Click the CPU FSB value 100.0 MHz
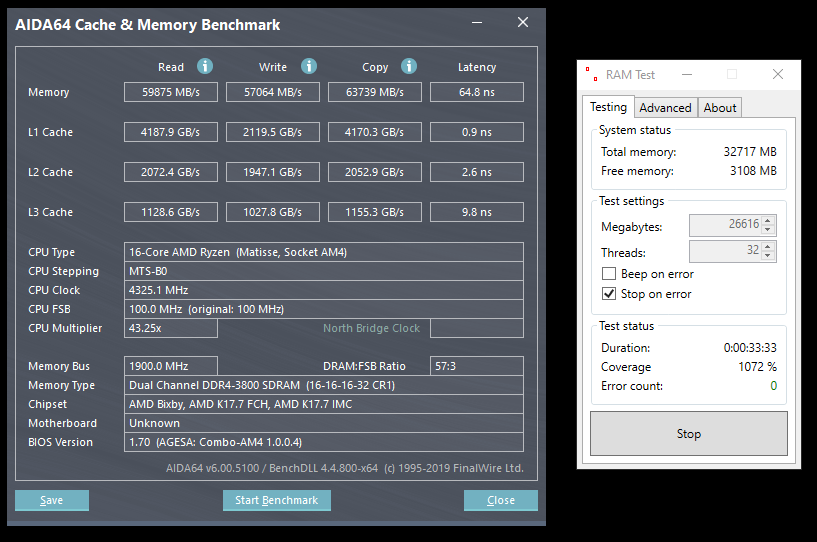The height and width of the screenshot is (542, 817). (324, 309)
